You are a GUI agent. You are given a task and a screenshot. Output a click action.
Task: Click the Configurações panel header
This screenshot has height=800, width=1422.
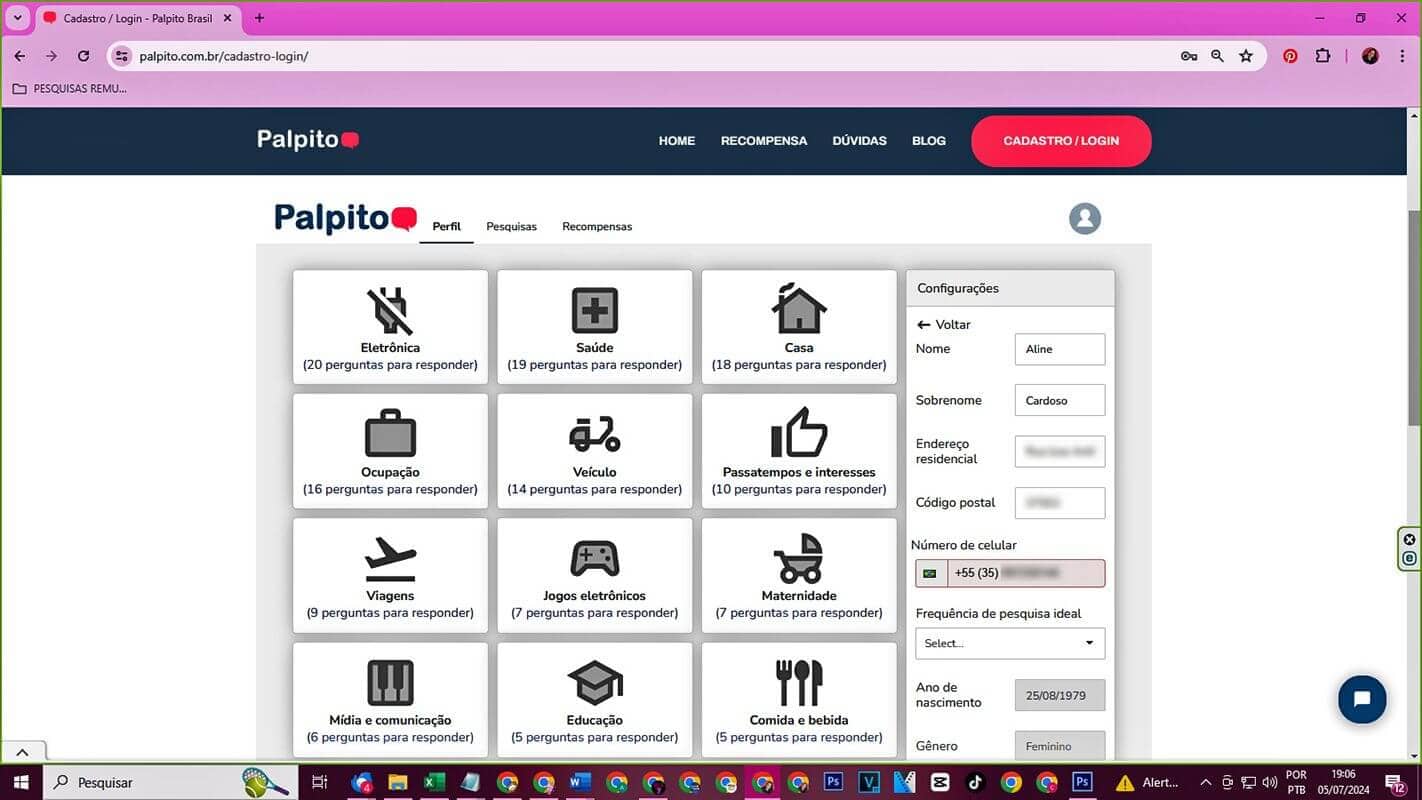coord(1010,288)
